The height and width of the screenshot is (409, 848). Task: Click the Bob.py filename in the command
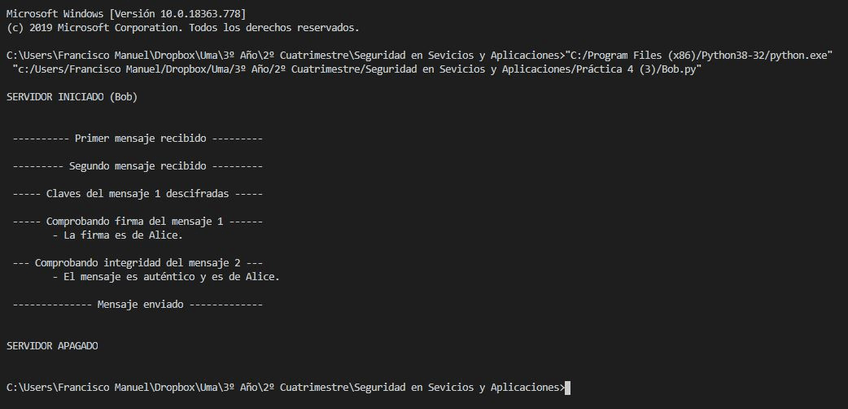click(677, 70)
